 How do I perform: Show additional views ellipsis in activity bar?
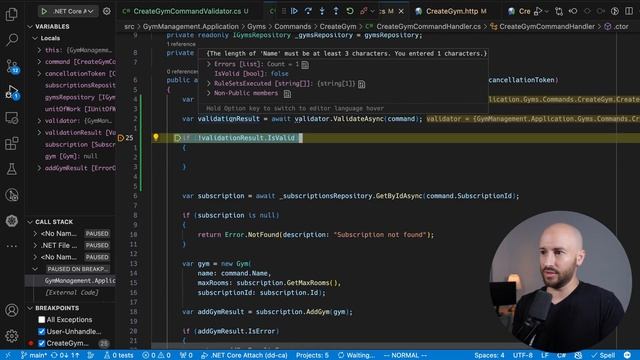pyautogui.click(x=11, y=246)
